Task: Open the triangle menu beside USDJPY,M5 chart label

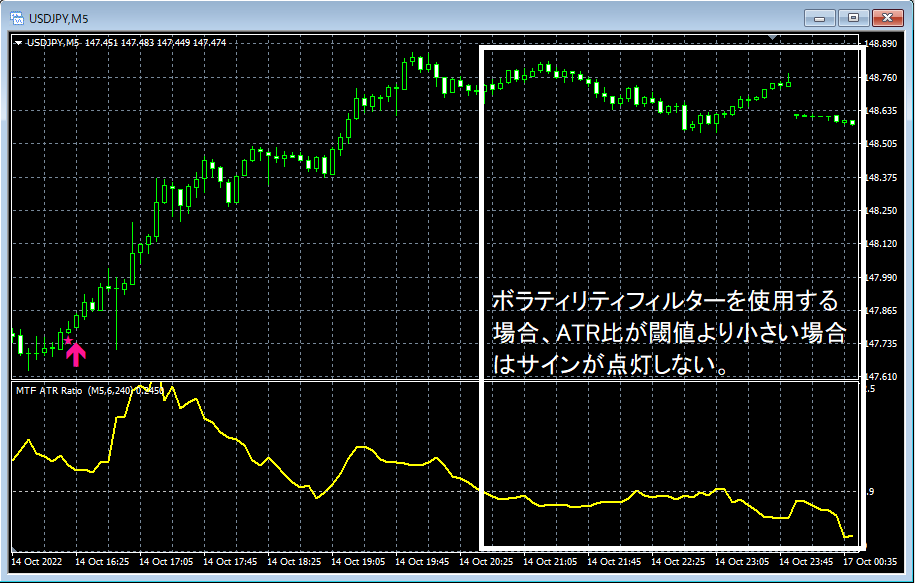Action: pyautogui.click(x=19, y=43)
